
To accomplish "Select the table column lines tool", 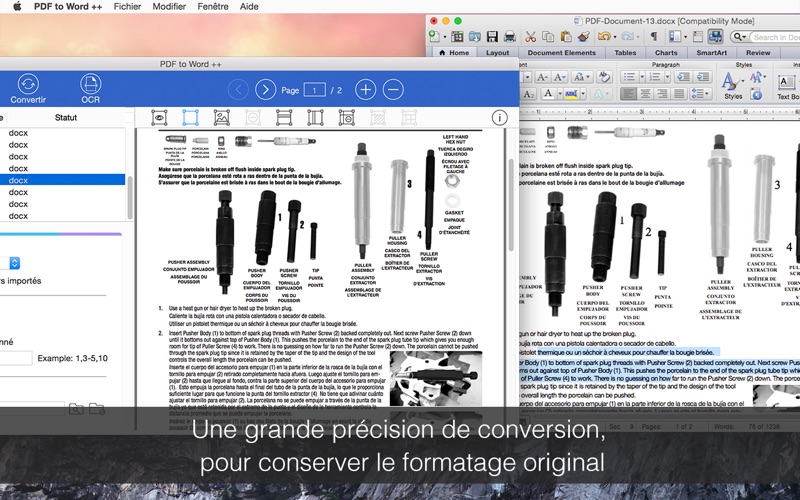I will (x=315, y=118).
